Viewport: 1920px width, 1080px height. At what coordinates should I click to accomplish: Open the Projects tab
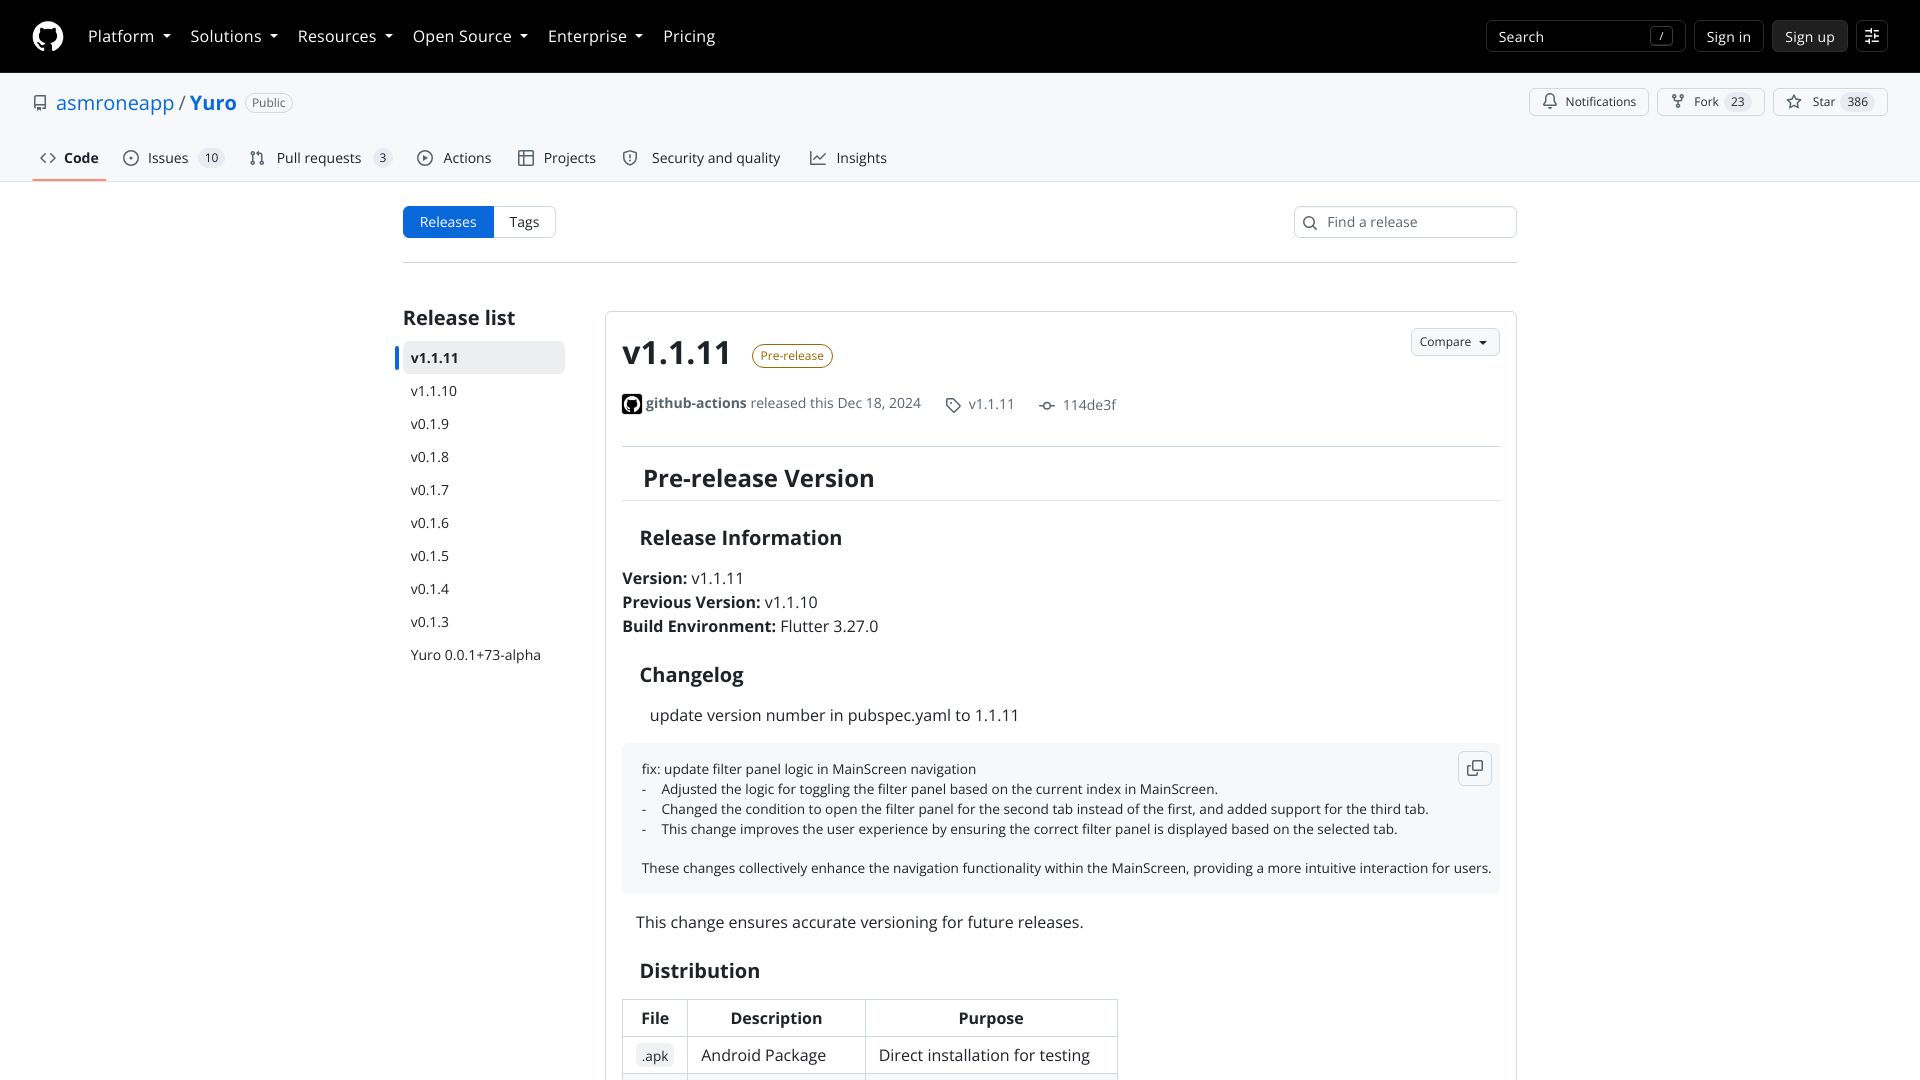click(x=557, y=158)
